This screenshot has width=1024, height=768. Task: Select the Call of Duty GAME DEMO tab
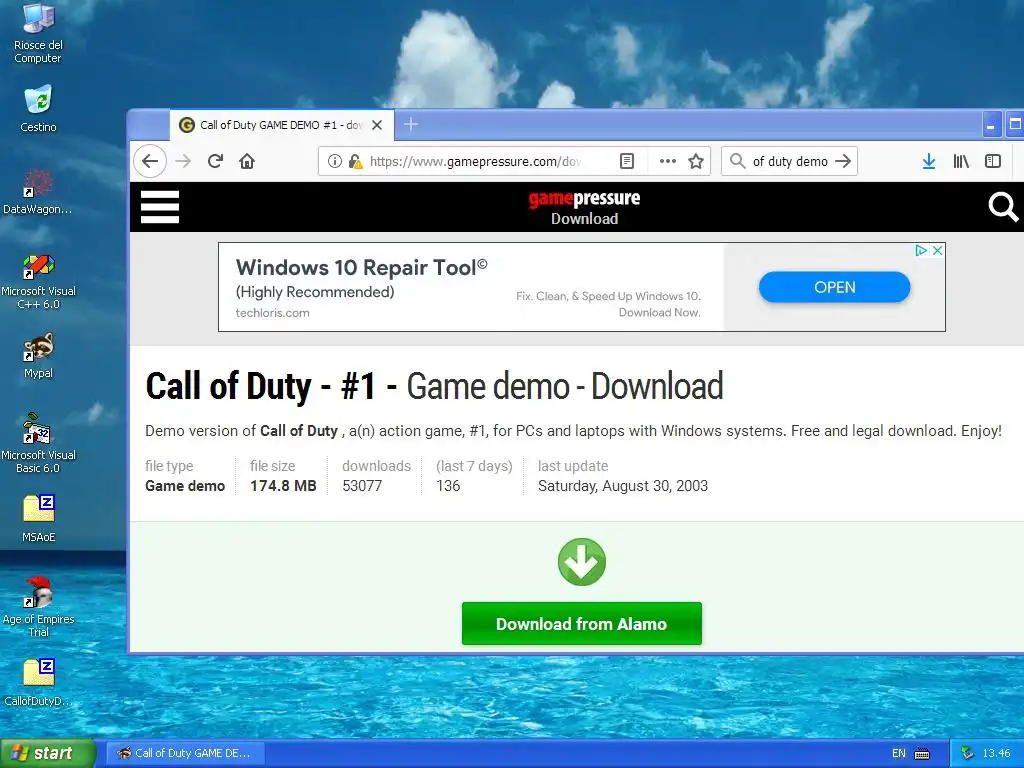click(281, 125)
